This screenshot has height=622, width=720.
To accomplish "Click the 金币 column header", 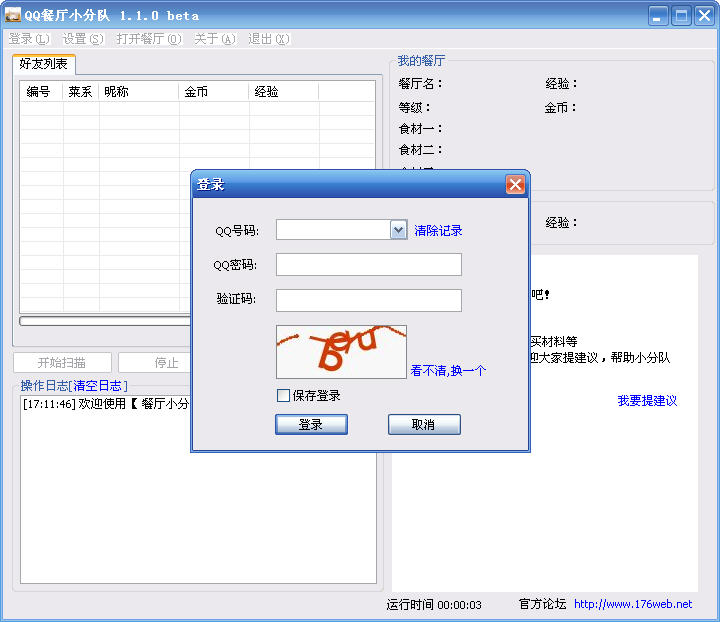I will pos(214,91).
